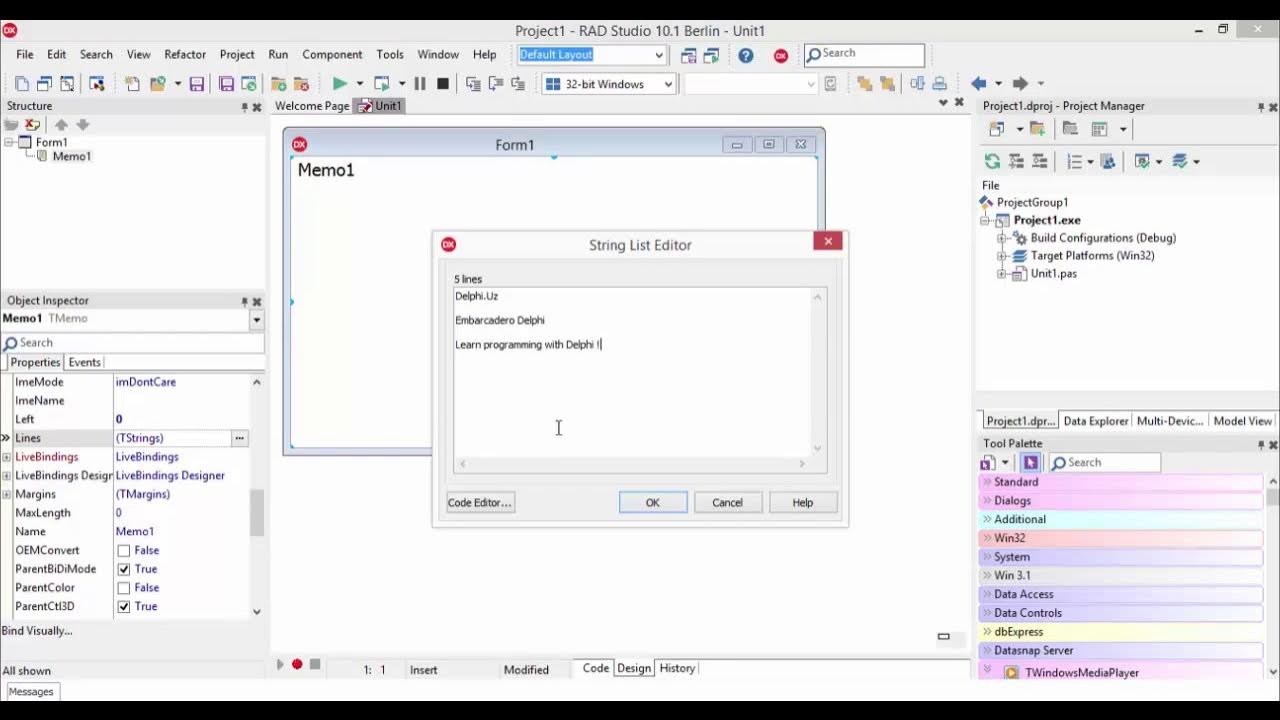Open the 32-bit Windows platform dropdown

tap(668, 85)
